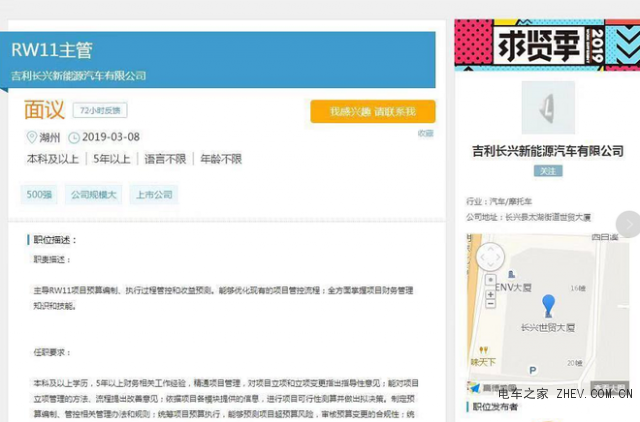Click the 面议 salary text
Viewport: 640px width, 422px height.
point(44,109)
